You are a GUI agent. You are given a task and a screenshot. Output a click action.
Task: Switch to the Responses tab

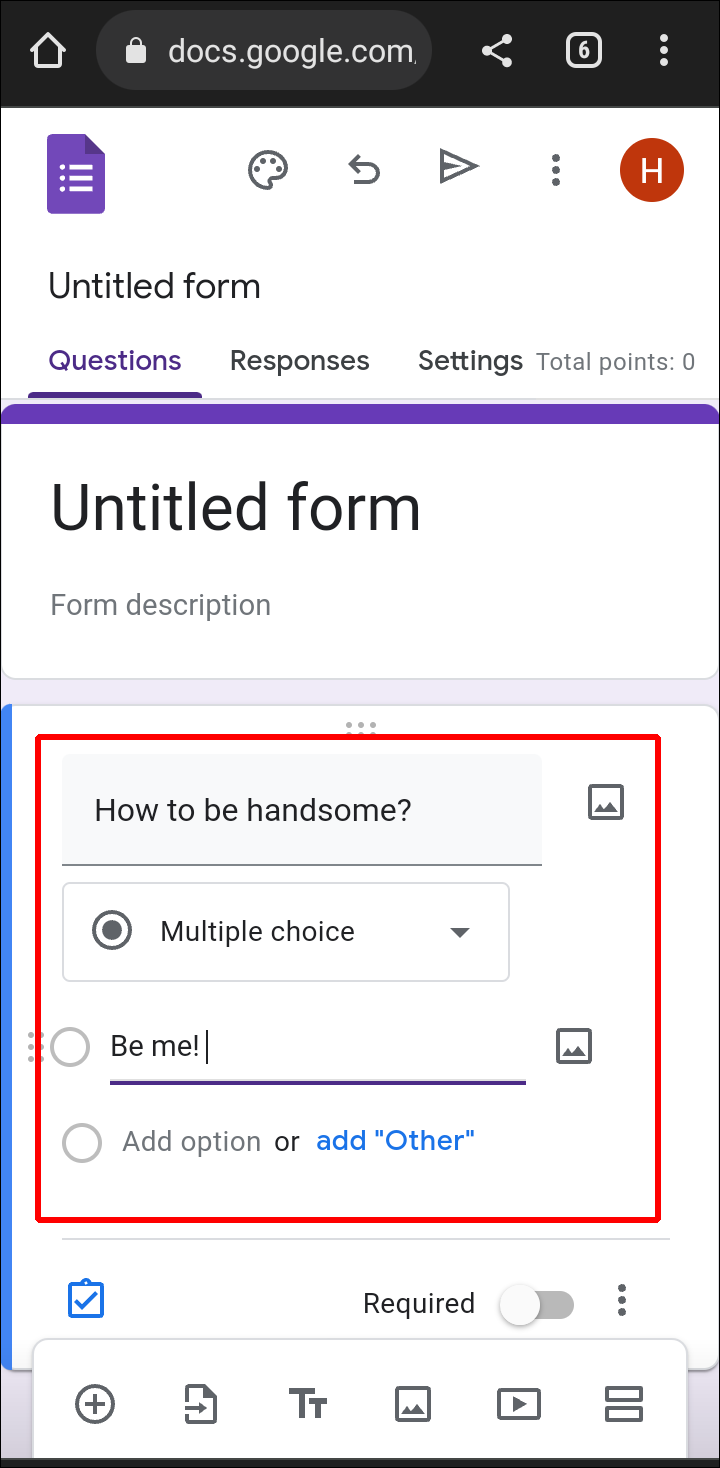point(299,361)
